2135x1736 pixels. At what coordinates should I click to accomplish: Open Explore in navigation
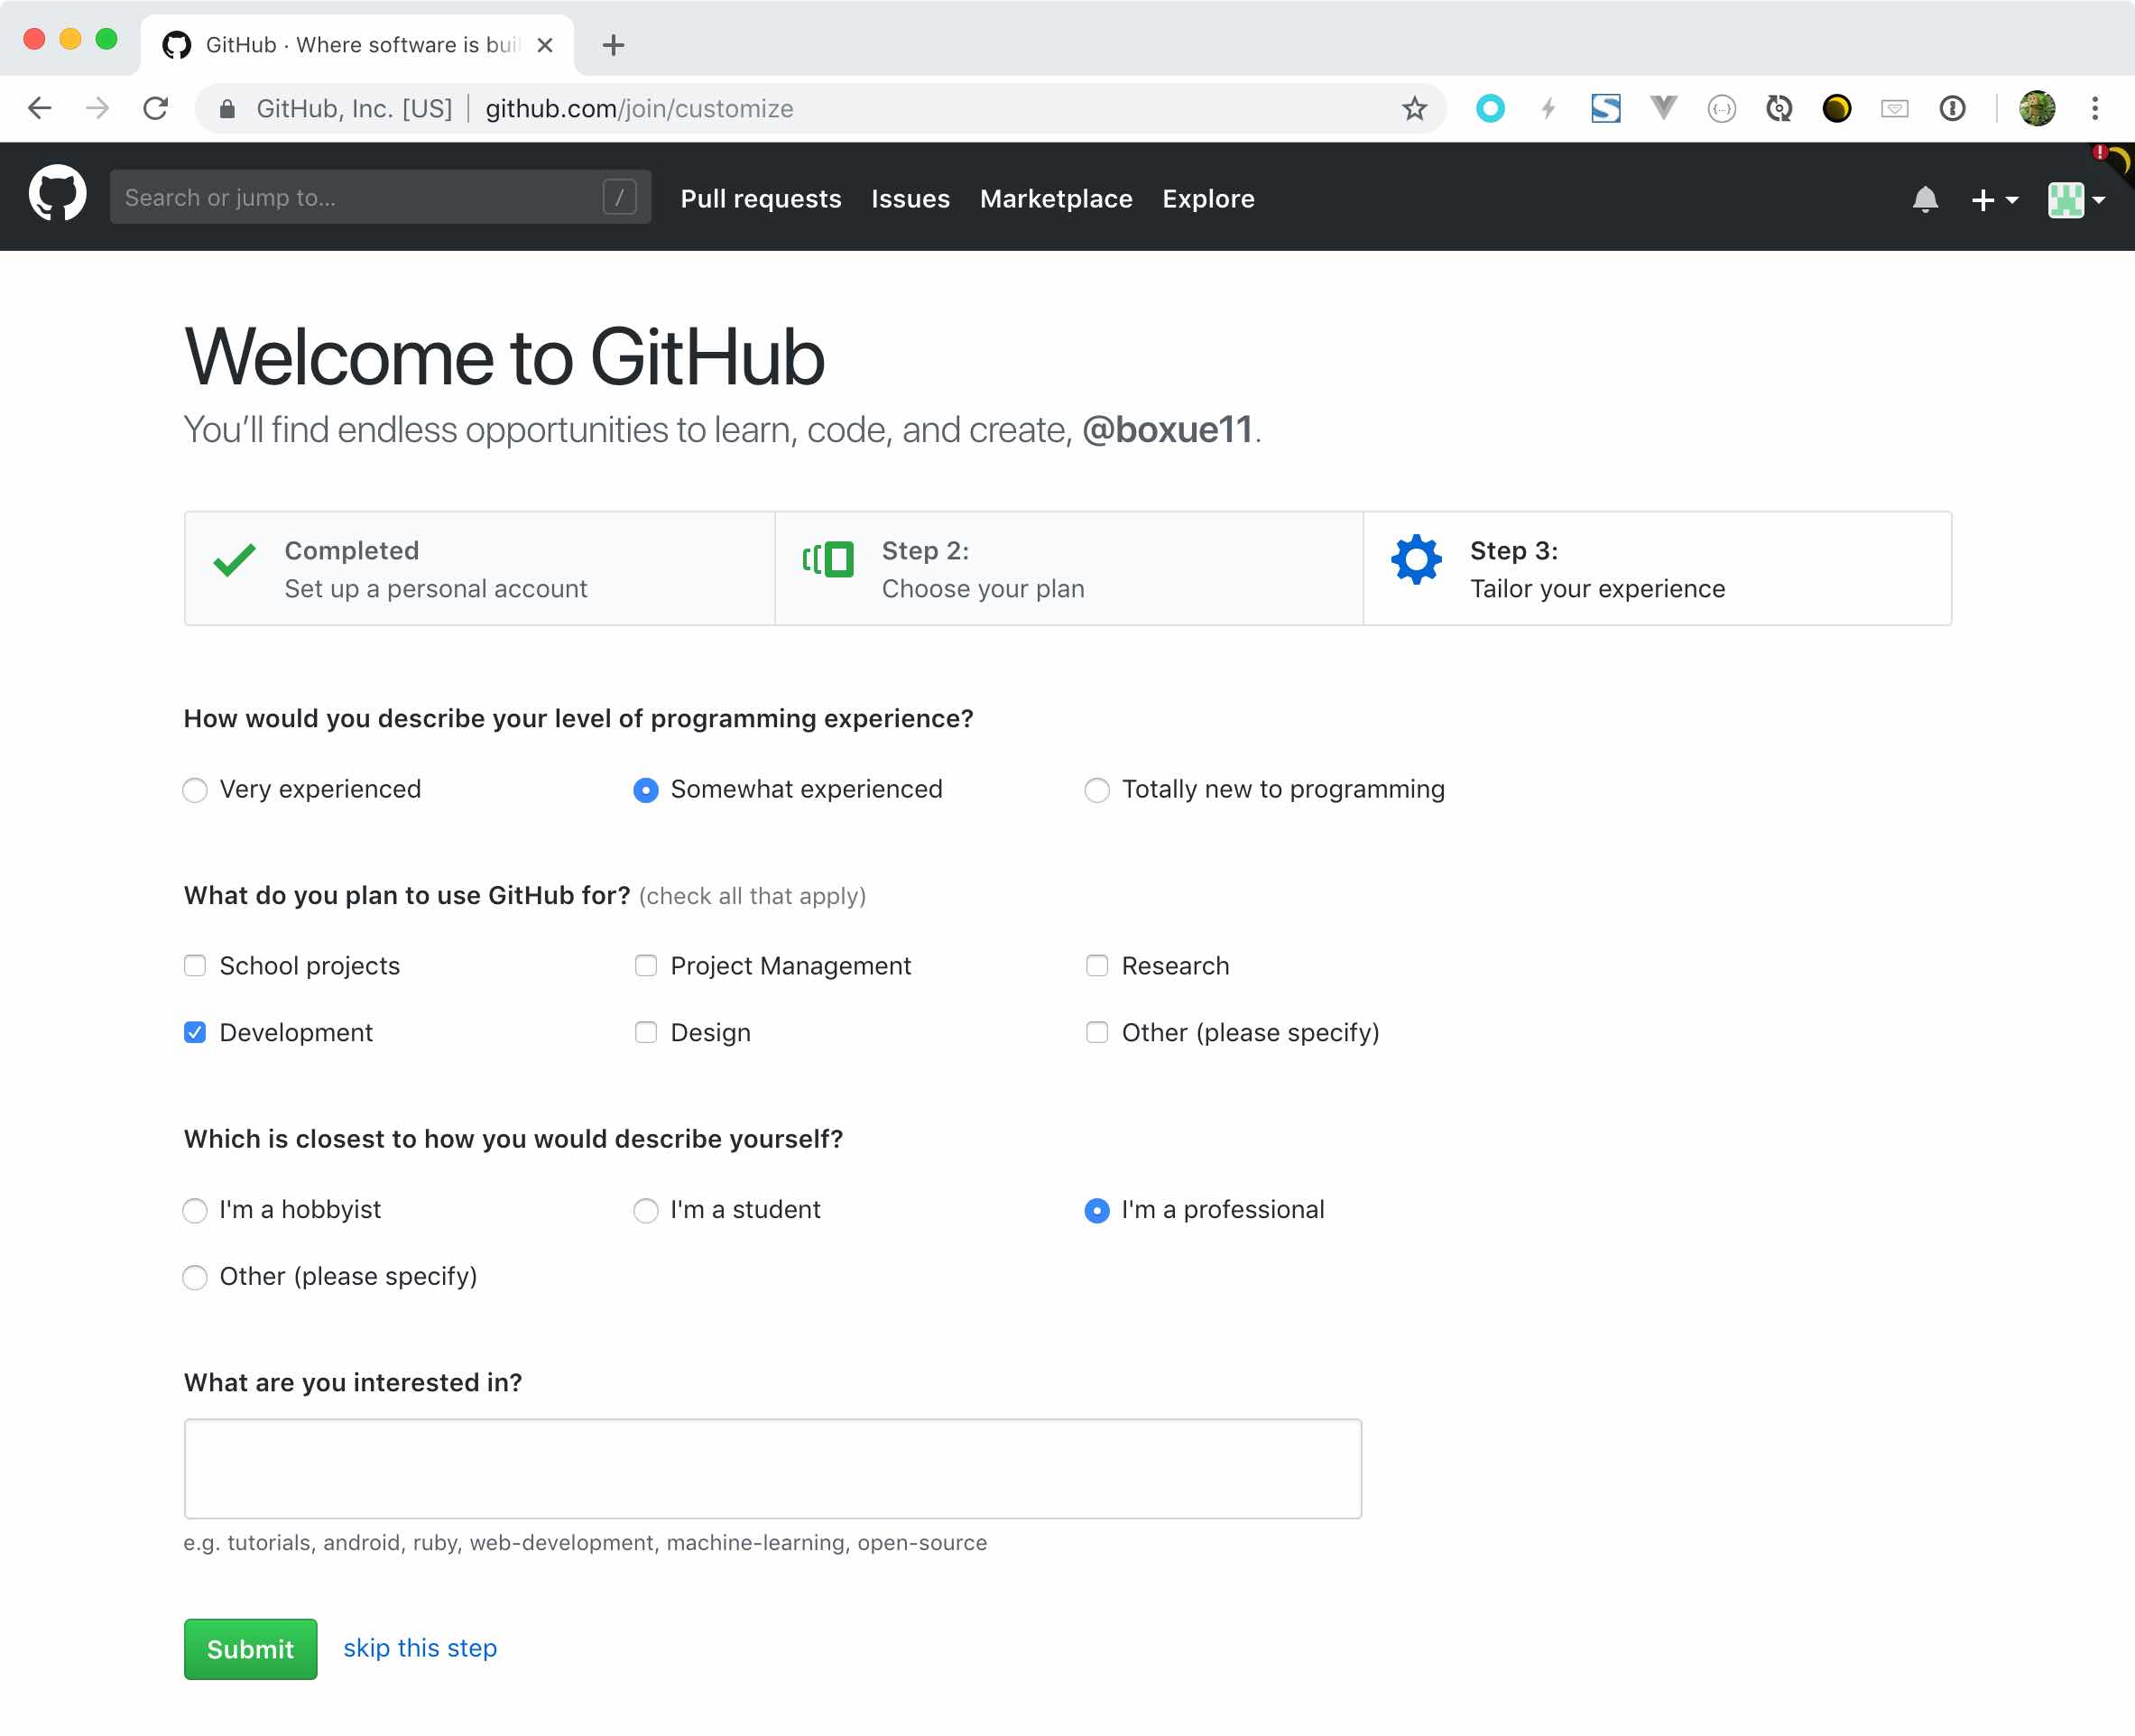[x=1208, y=199]
